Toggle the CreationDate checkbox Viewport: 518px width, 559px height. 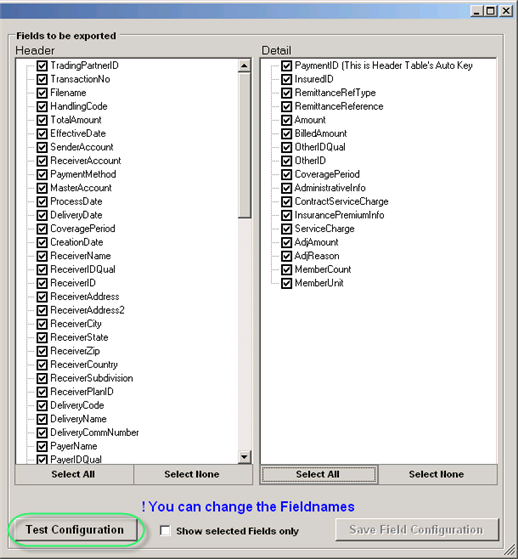pos(42,242)
